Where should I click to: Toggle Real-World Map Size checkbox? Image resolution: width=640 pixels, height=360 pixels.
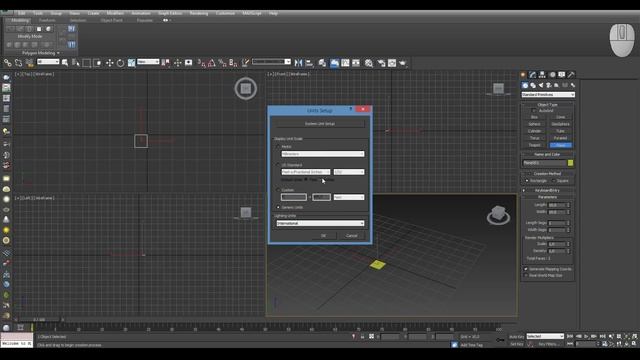(526, 276)
